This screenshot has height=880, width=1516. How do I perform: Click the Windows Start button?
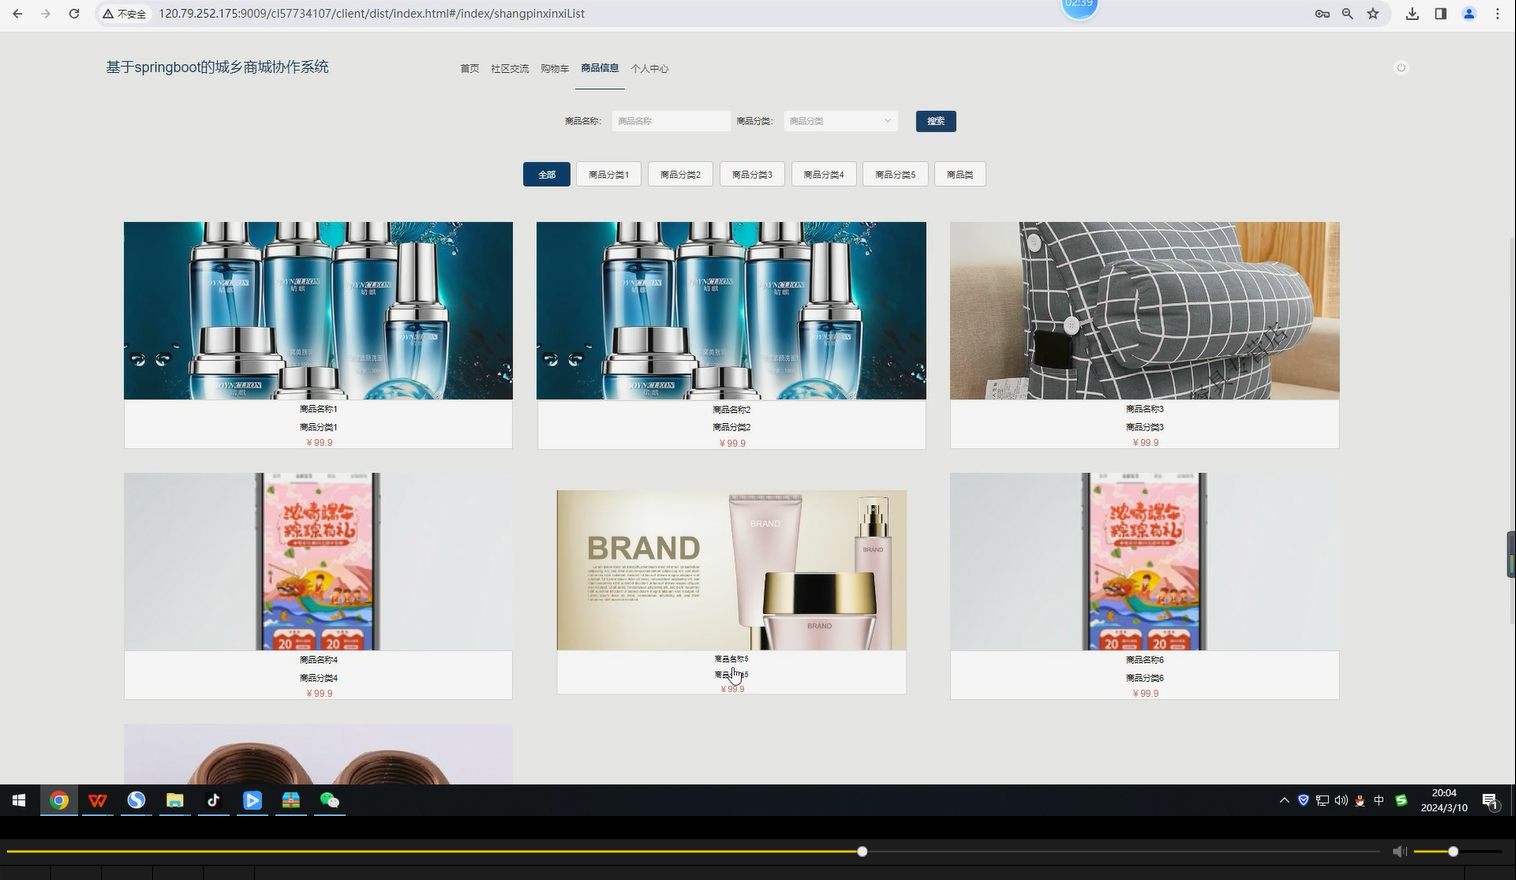click(19, 800)
